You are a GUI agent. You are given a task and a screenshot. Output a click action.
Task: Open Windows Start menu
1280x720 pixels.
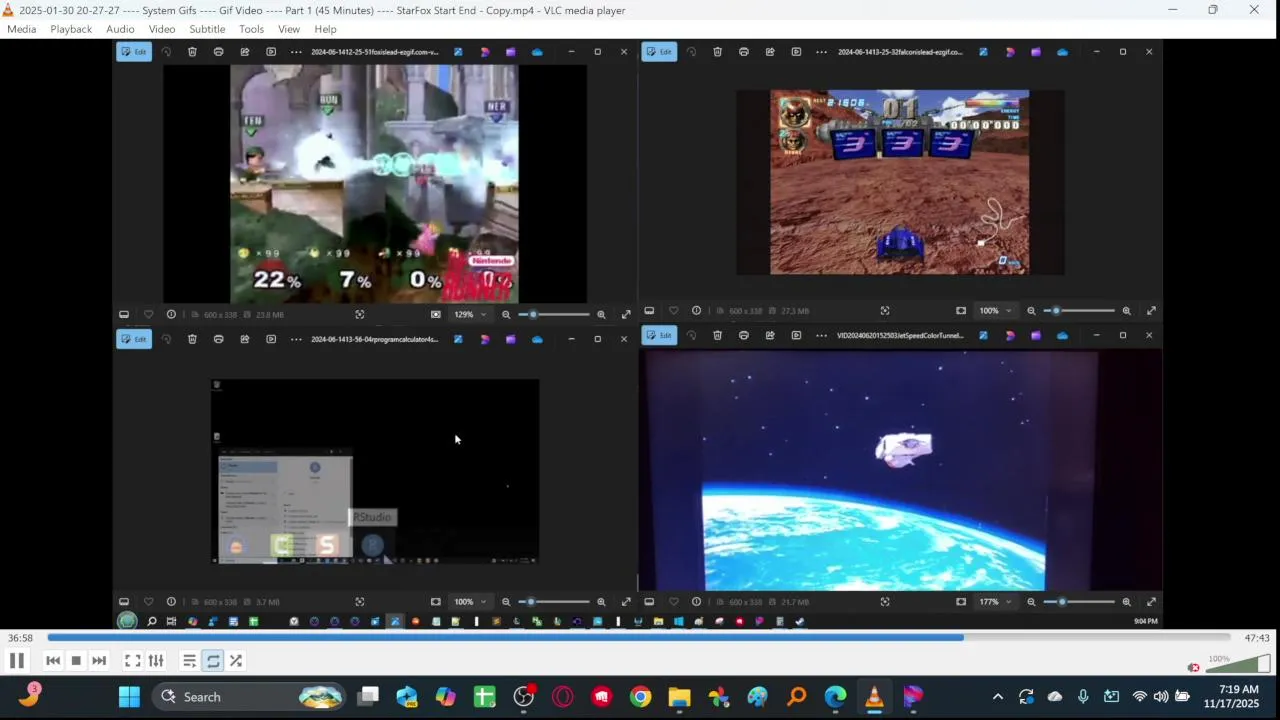(x=129, y=697)
